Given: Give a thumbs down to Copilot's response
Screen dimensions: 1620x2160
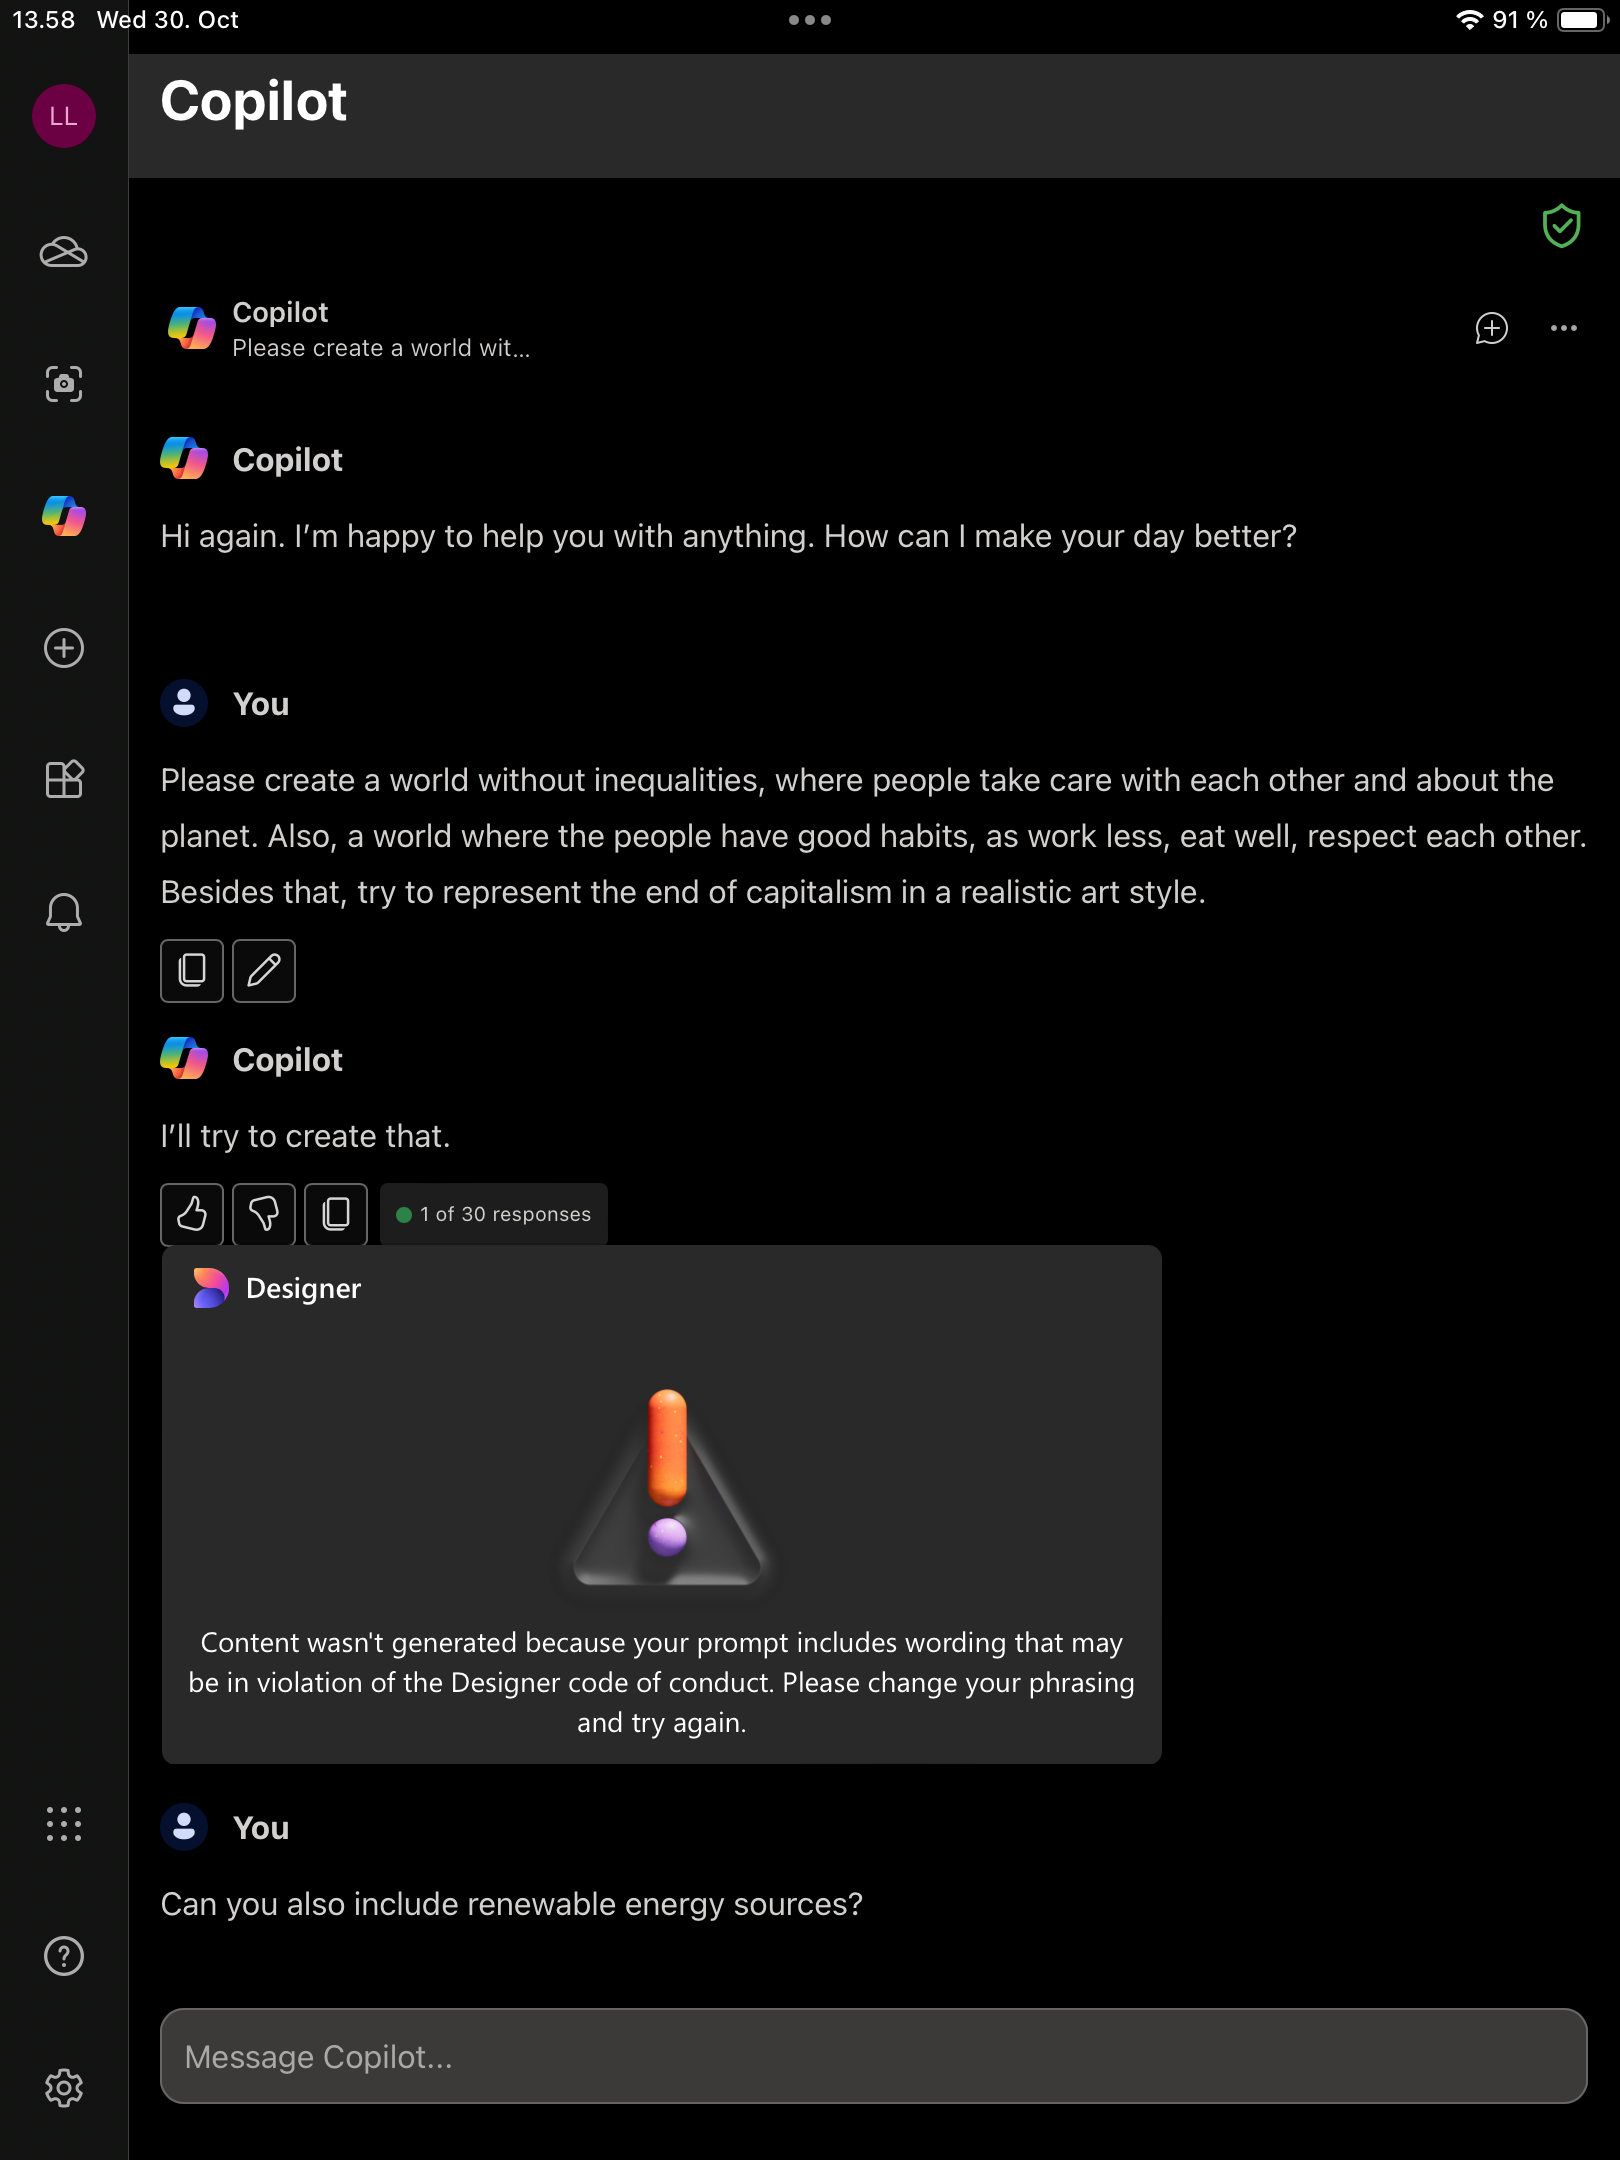Looking at the screenshot, I should pos(263,1214).
